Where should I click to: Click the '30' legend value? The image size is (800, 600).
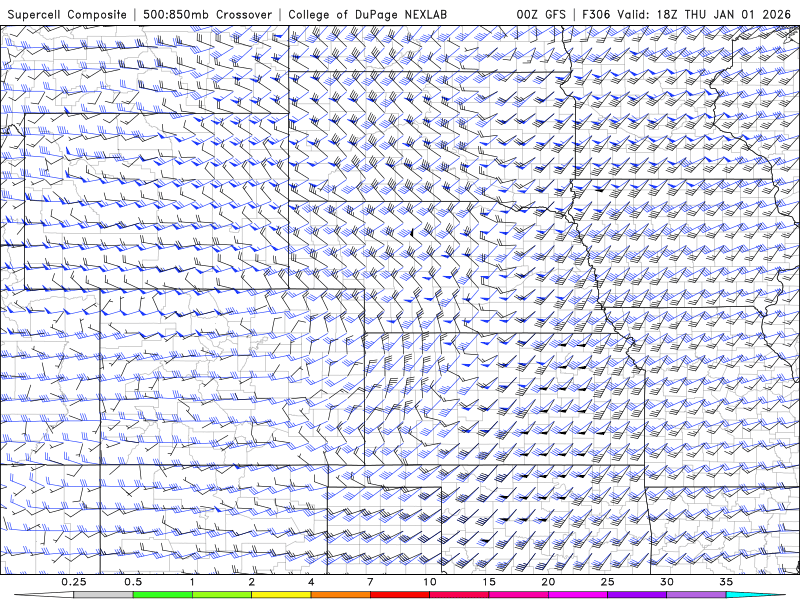[667, 582]
